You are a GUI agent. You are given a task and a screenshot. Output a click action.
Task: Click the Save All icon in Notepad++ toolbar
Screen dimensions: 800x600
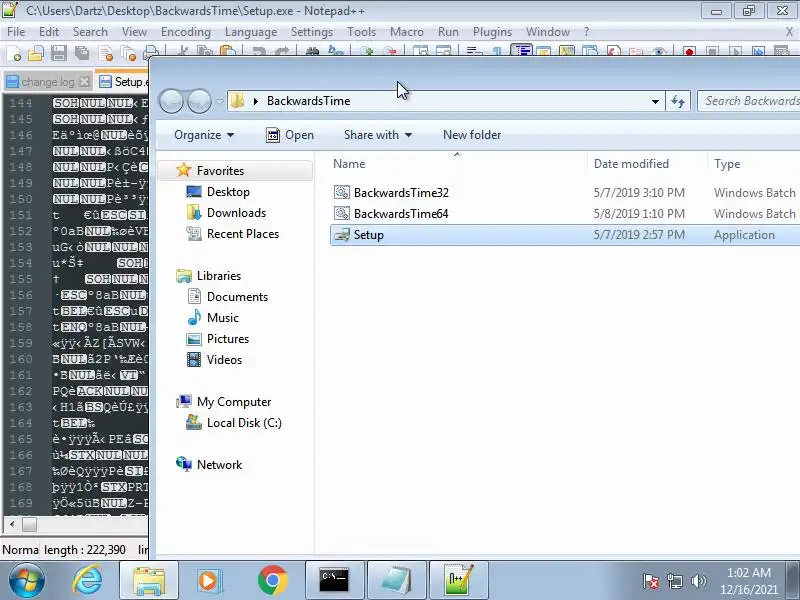[82, 53]
